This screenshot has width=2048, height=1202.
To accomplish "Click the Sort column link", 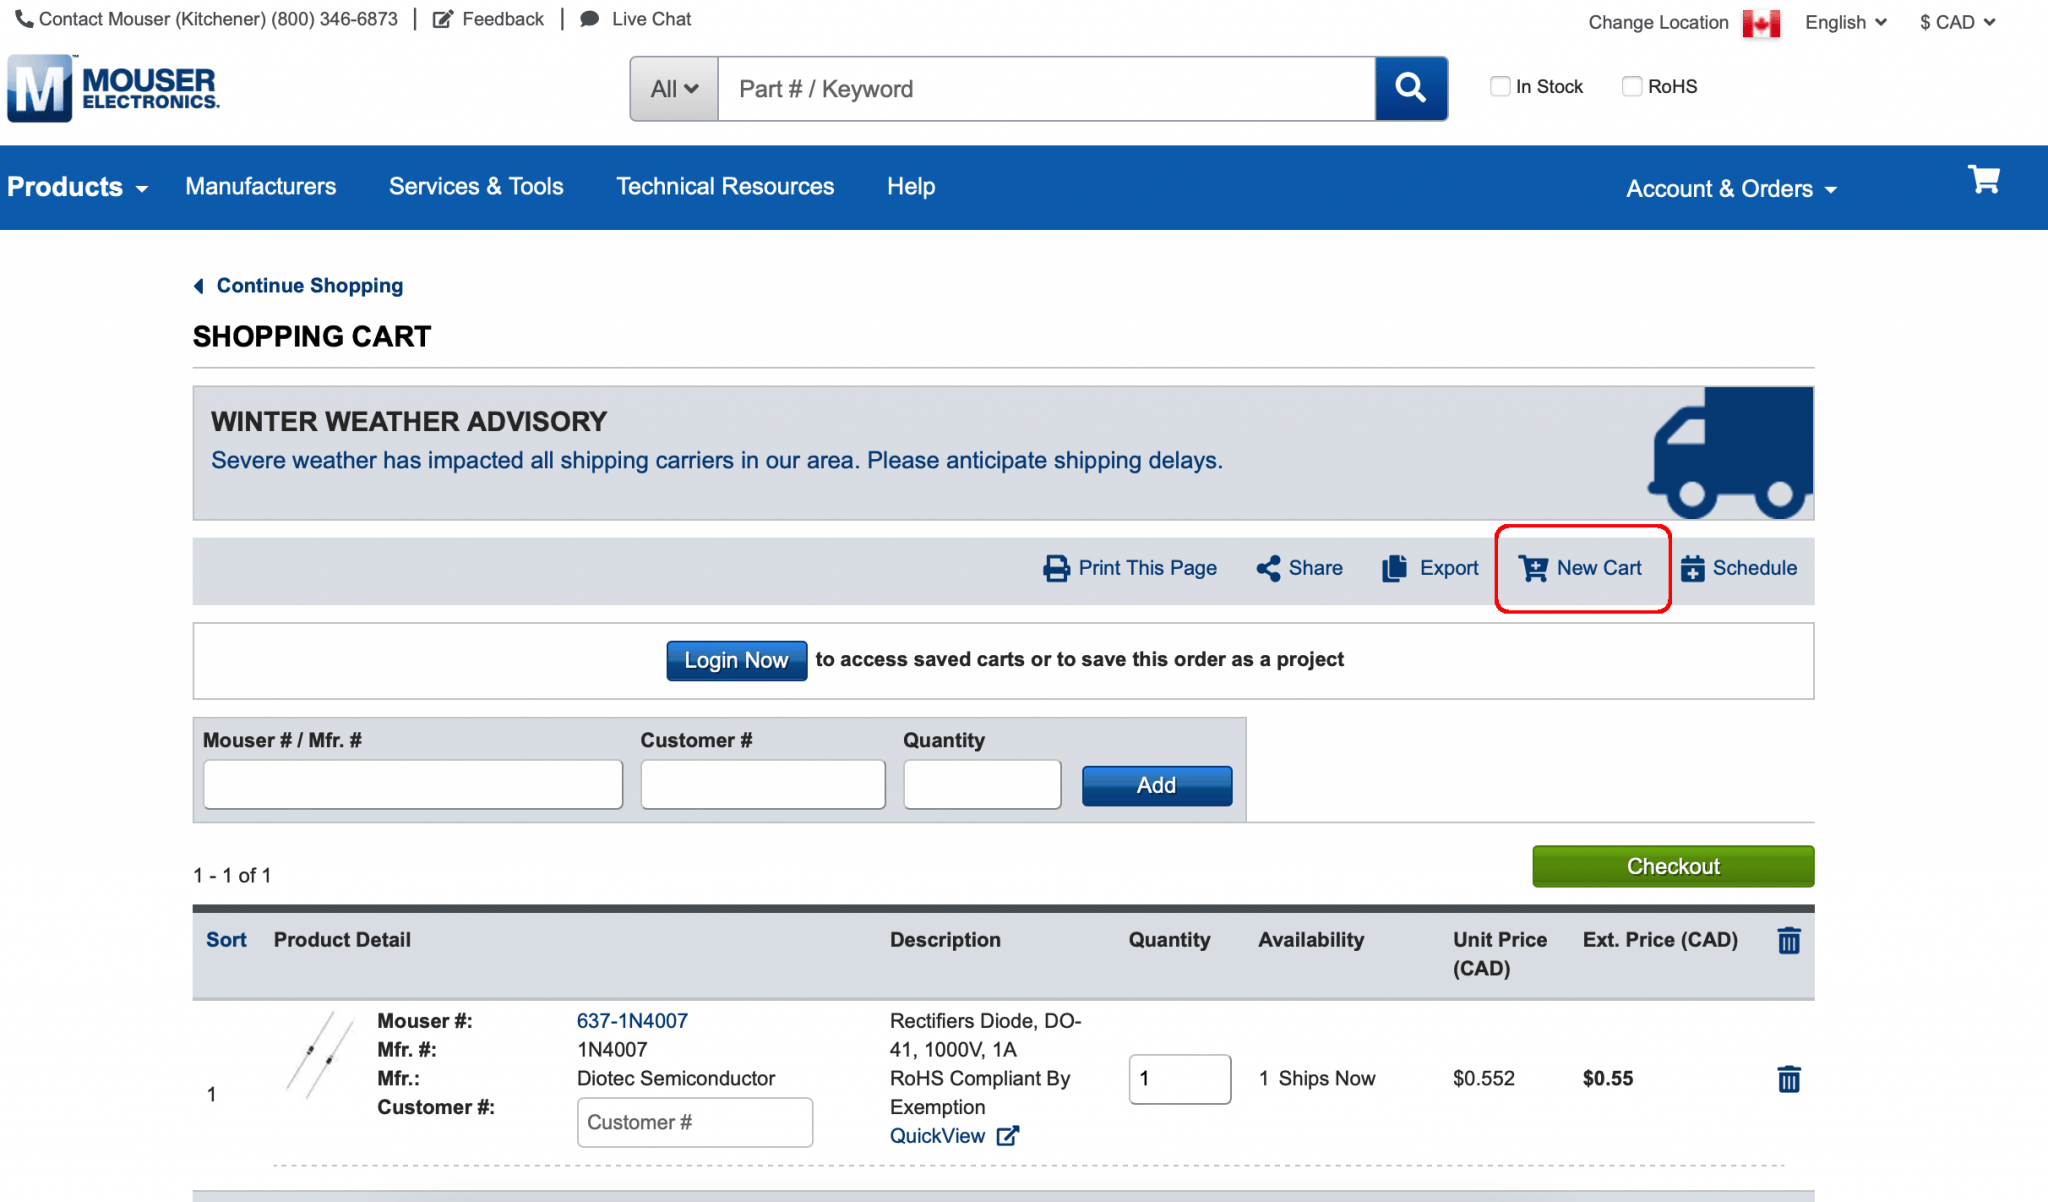I will click(226, 940).
